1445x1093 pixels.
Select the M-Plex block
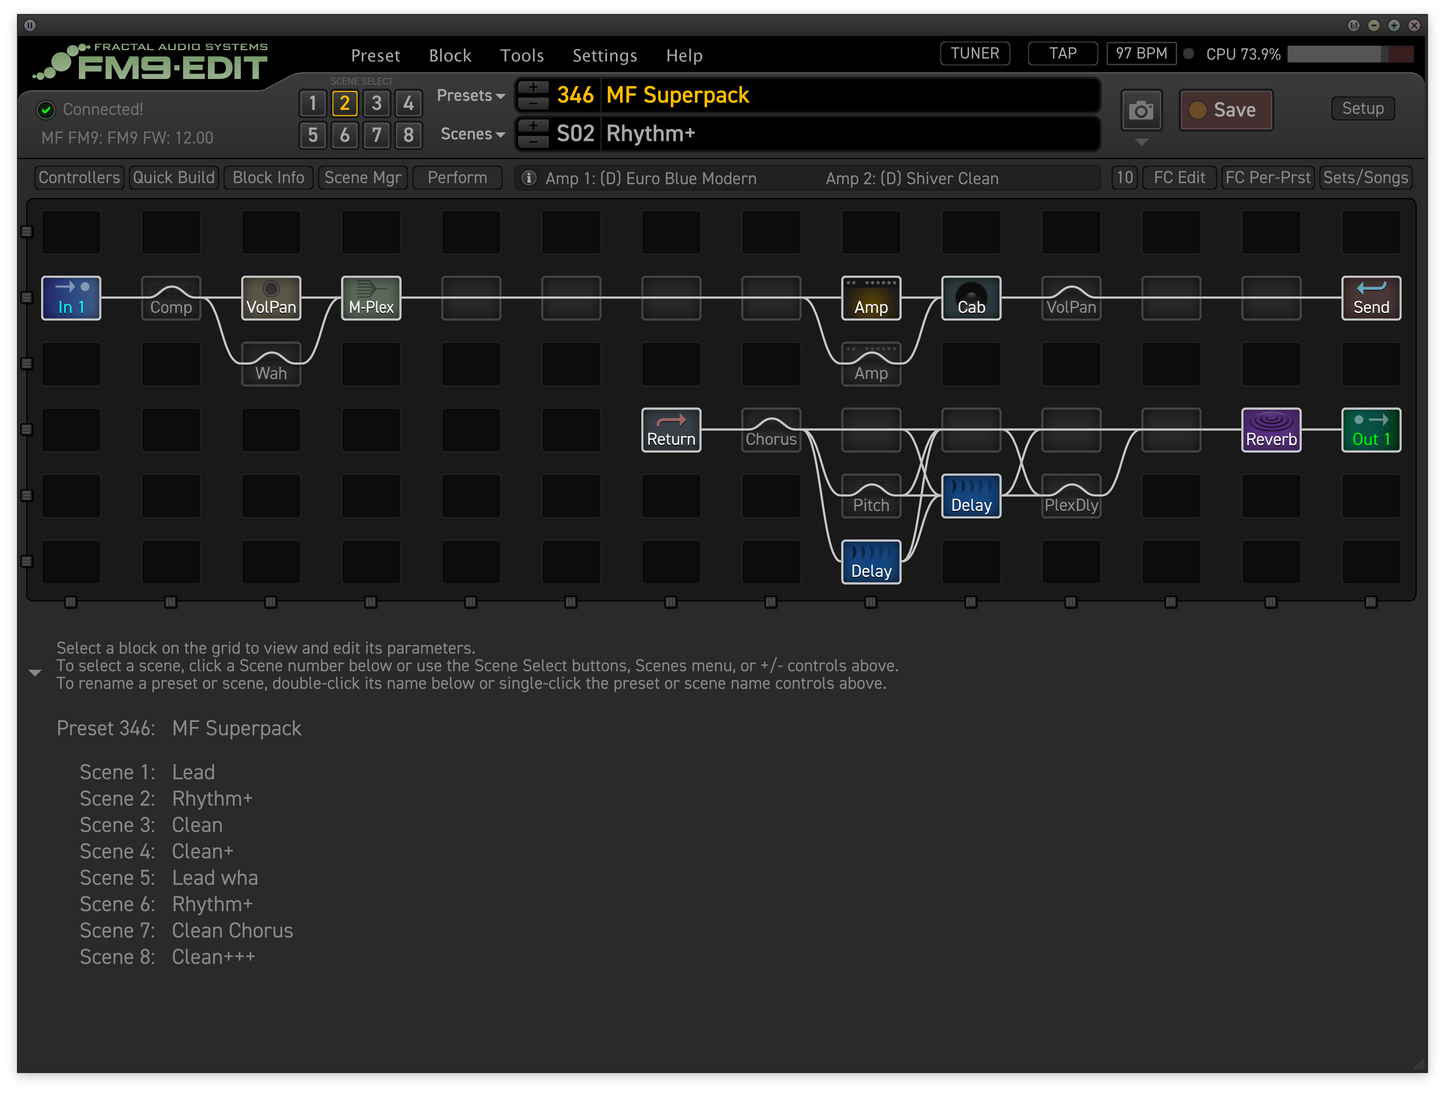pyautogui.click(x=371, y=298)
